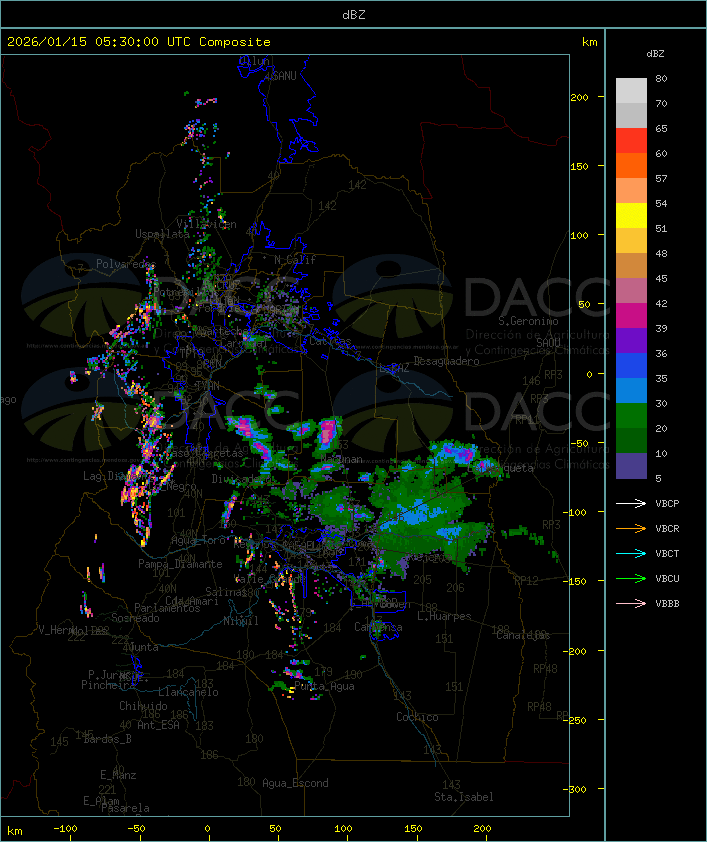This screenshot has width=707, height=842.
Task: Click the orange VBCR arrow icon
Action: click(631, 529)
